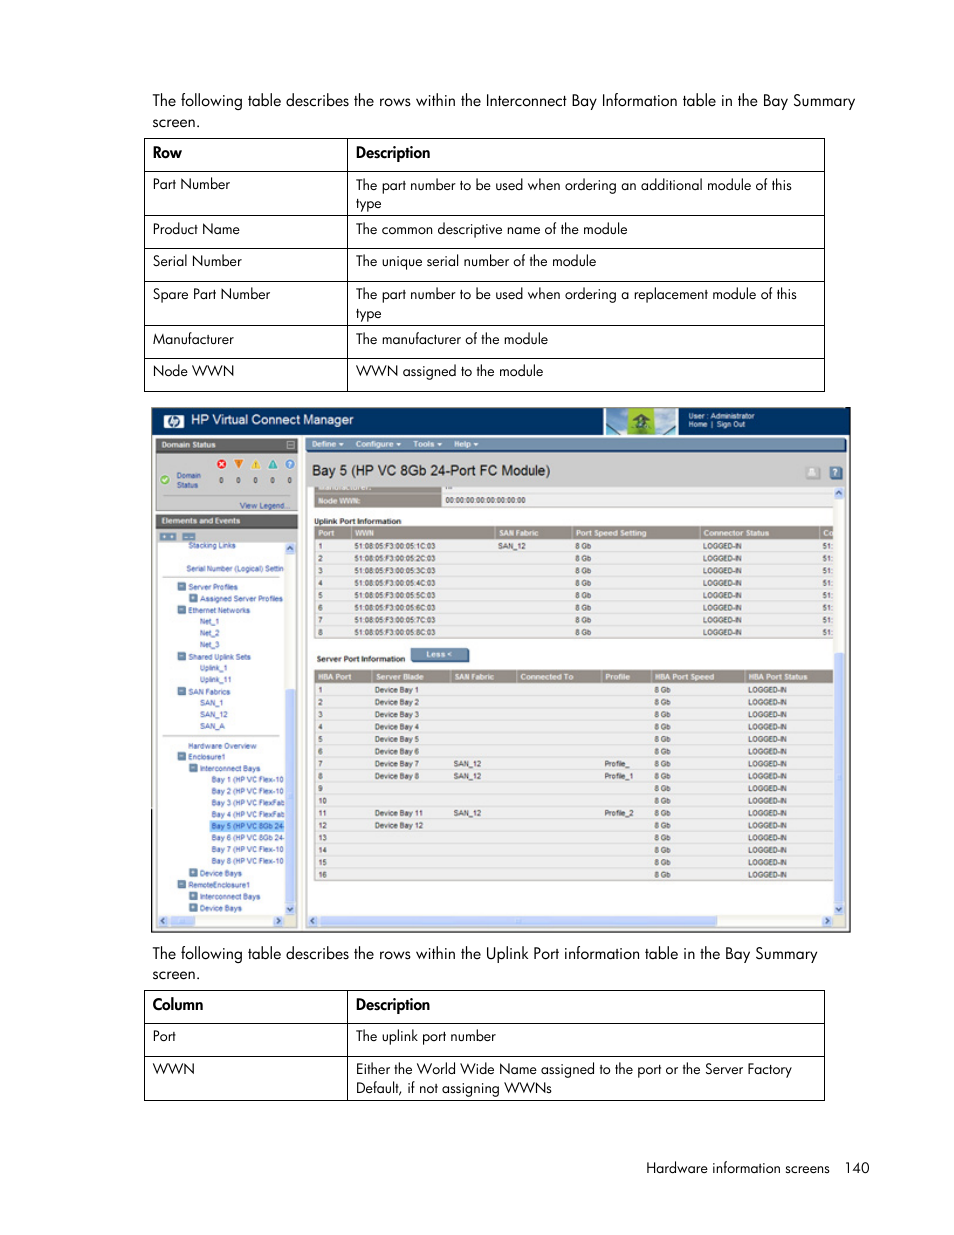
Task: Collapse the RemoteEnclosure1 tree node
Action: click(182, 884)
